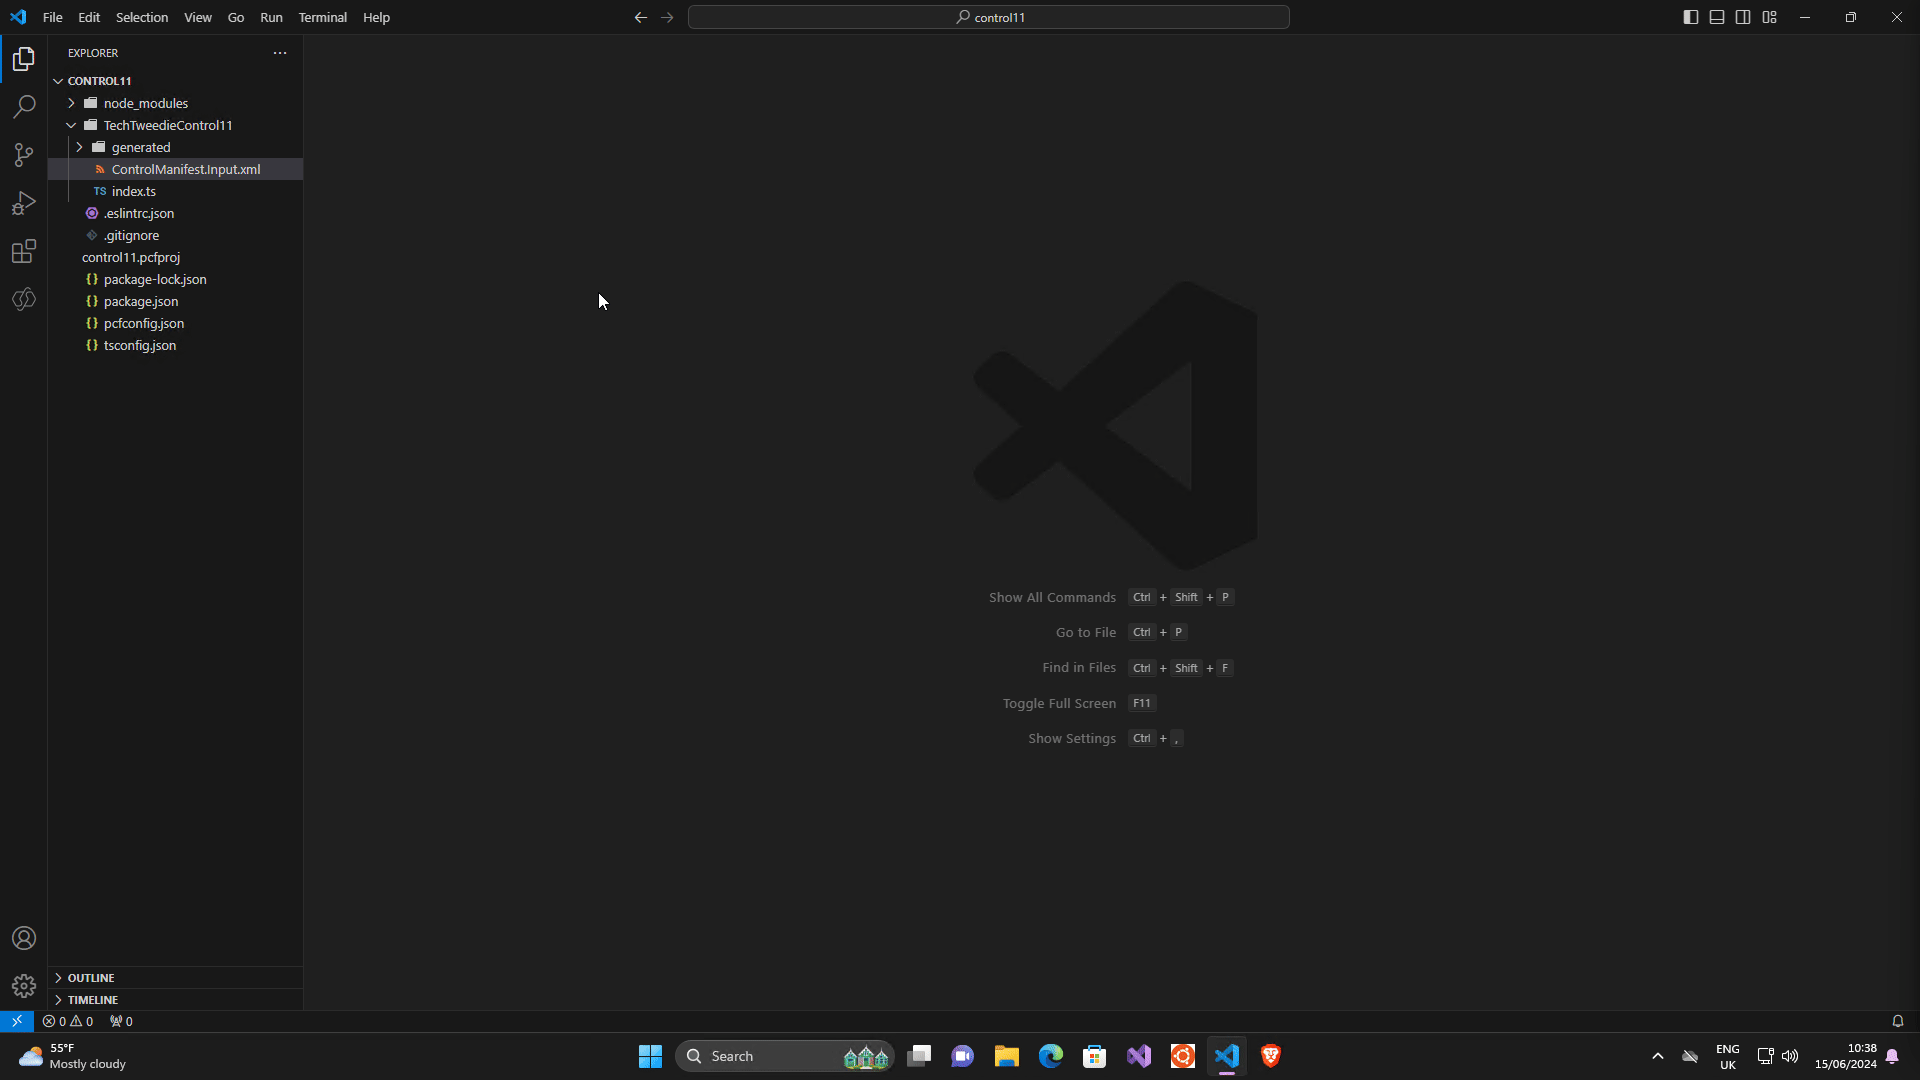Open the Search view in the activity bar
The image size is (1920, 1080).
(x=23, y=106)
